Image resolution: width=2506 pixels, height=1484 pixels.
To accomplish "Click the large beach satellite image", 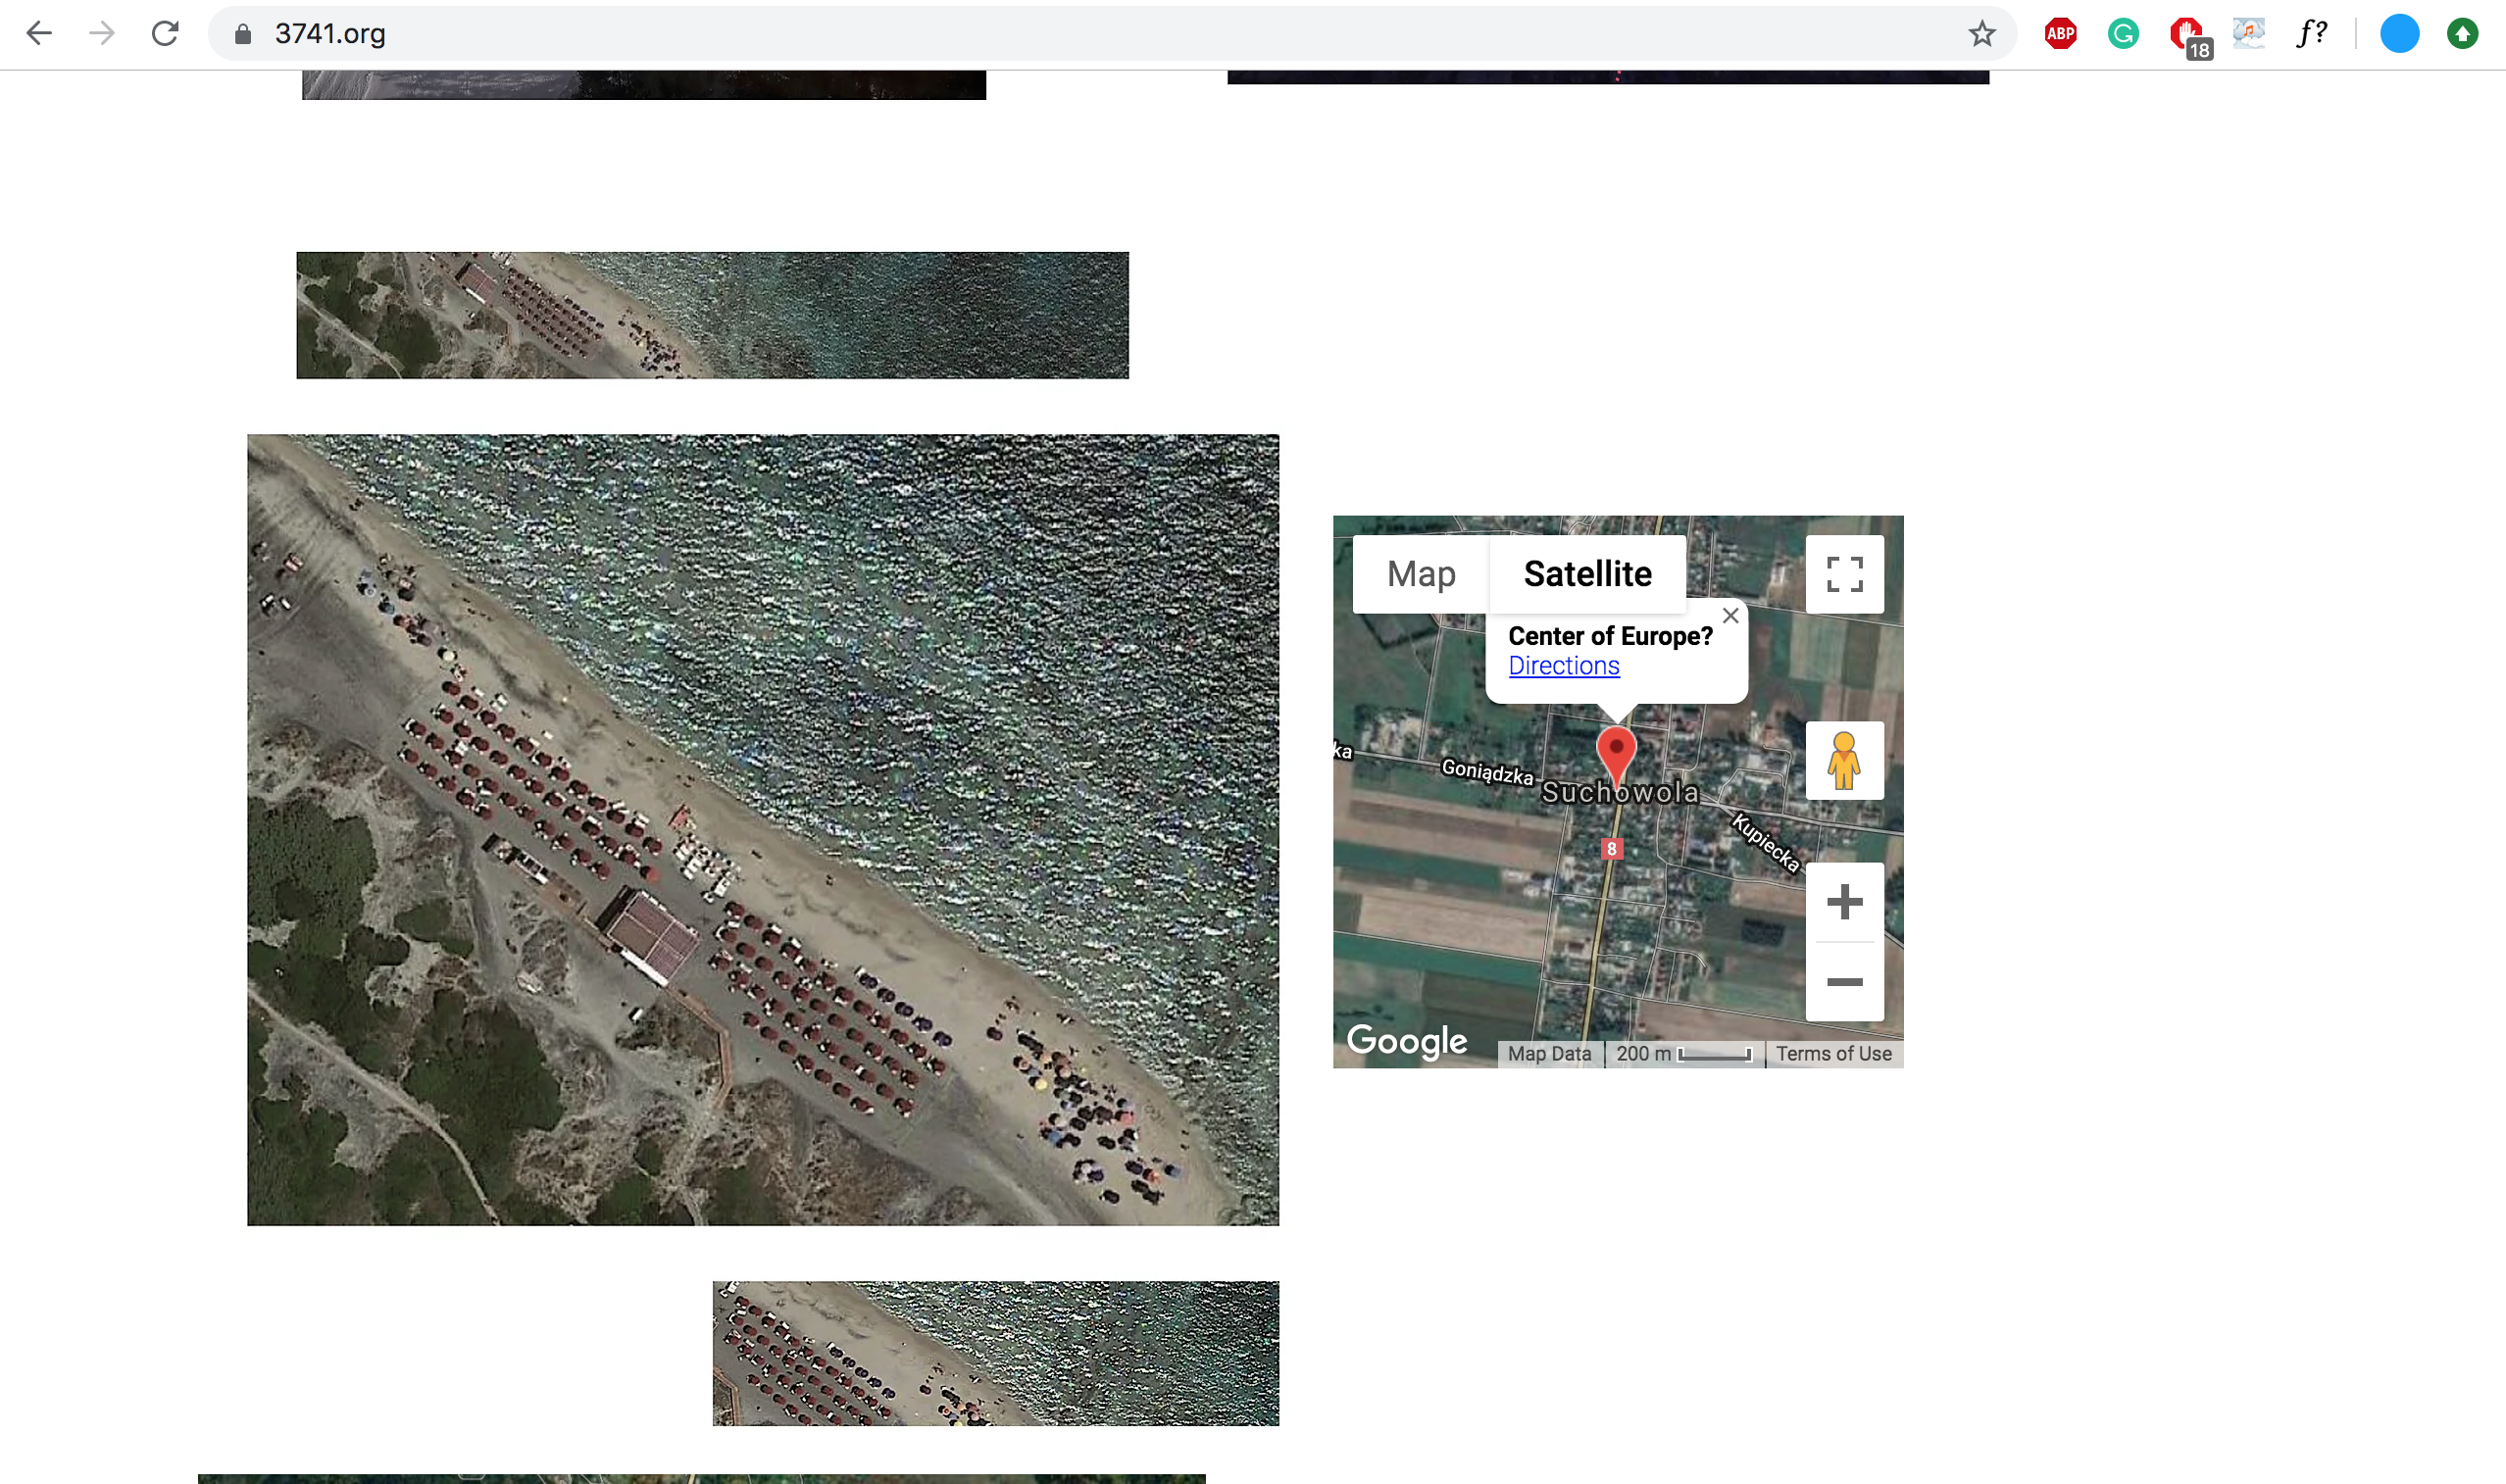I will tap(762, 830).
